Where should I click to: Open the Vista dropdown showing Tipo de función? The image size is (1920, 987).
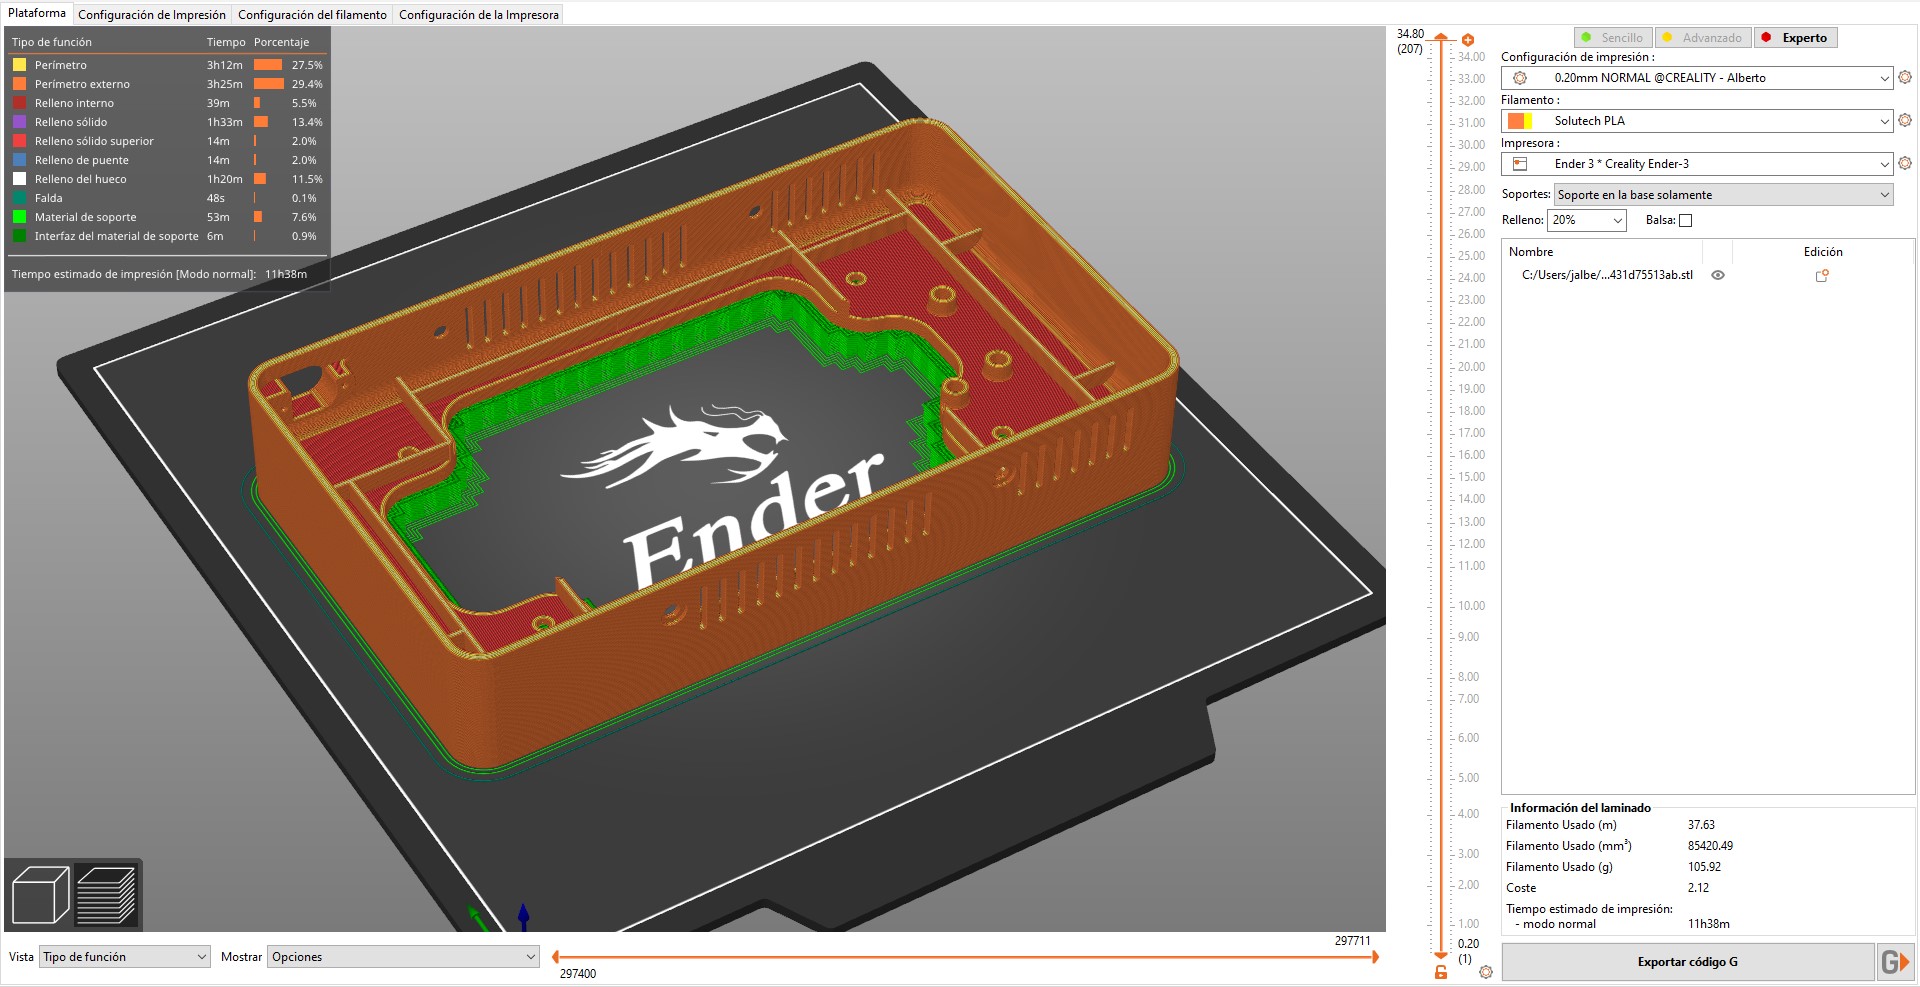125,957
